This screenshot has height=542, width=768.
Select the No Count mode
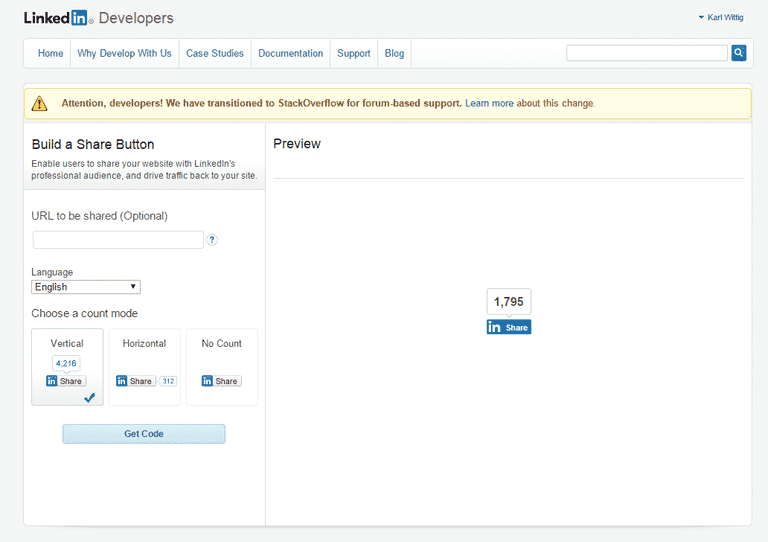[x=221, y=344]
